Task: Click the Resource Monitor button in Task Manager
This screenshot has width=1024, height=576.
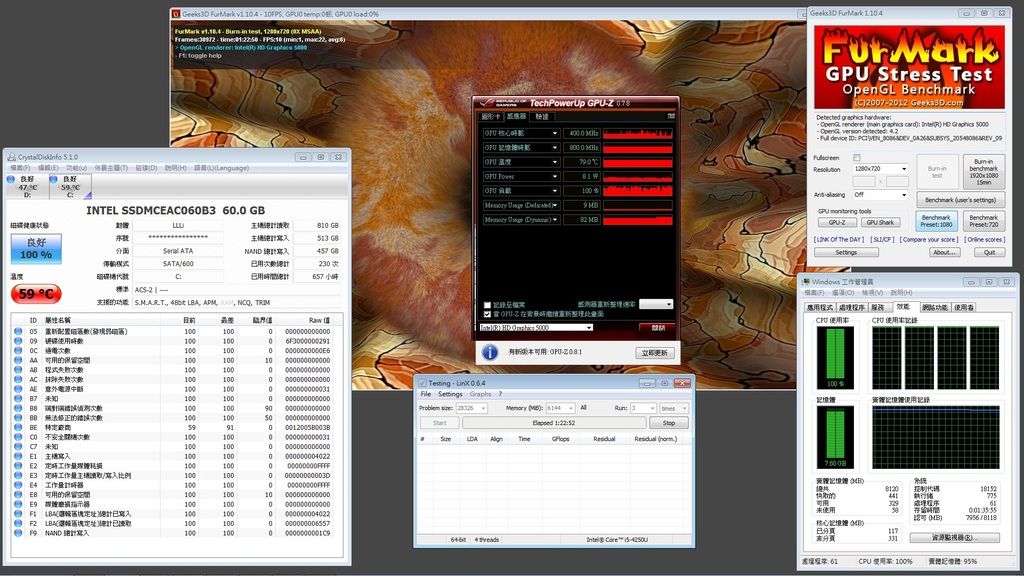Action: coord(954,537)
